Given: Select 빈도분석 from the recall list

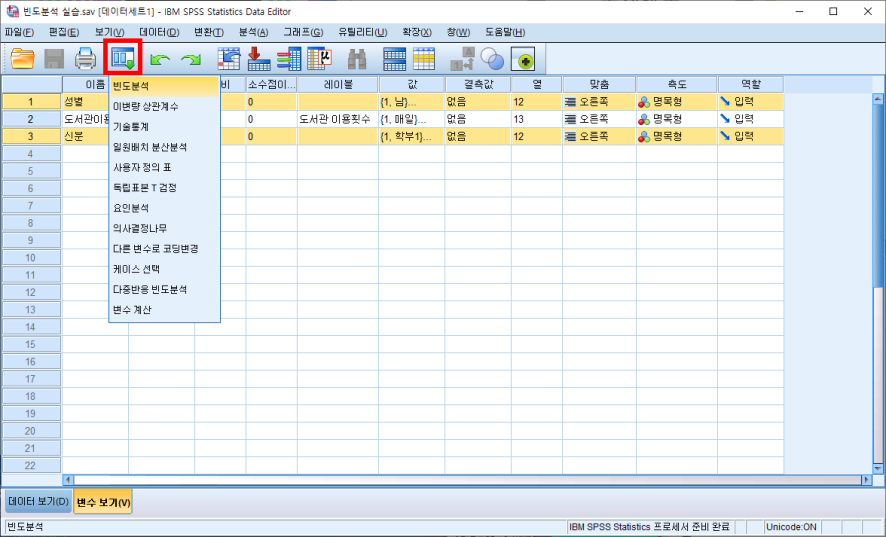Looking at the screenshot, I should [164, 86].
